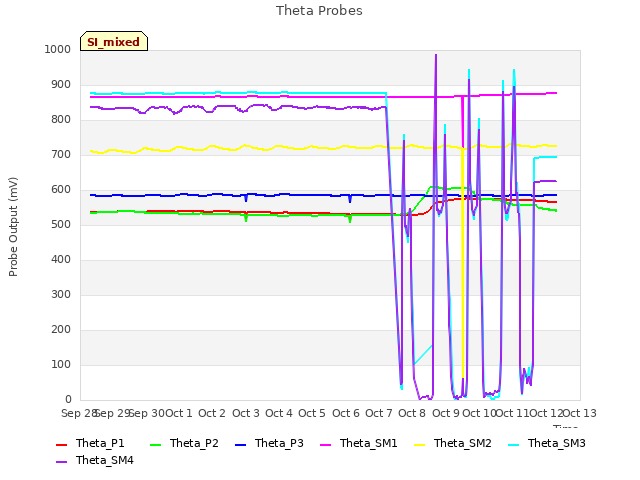The width and height of the screenshot is (640, 480).
Task: Click the Theta_SM4 purple legend swatch
Action: point(61,462)
